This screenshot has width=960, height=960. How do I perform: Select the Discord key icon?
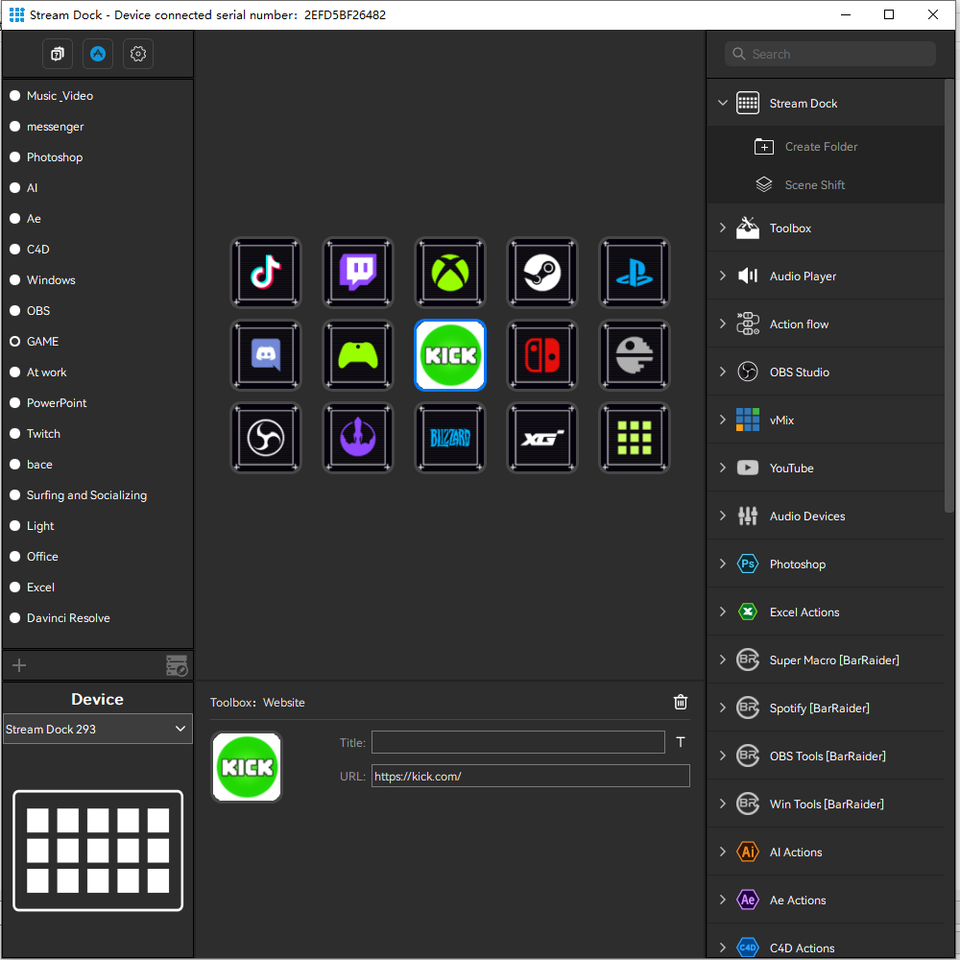click(x=266, y=355)
